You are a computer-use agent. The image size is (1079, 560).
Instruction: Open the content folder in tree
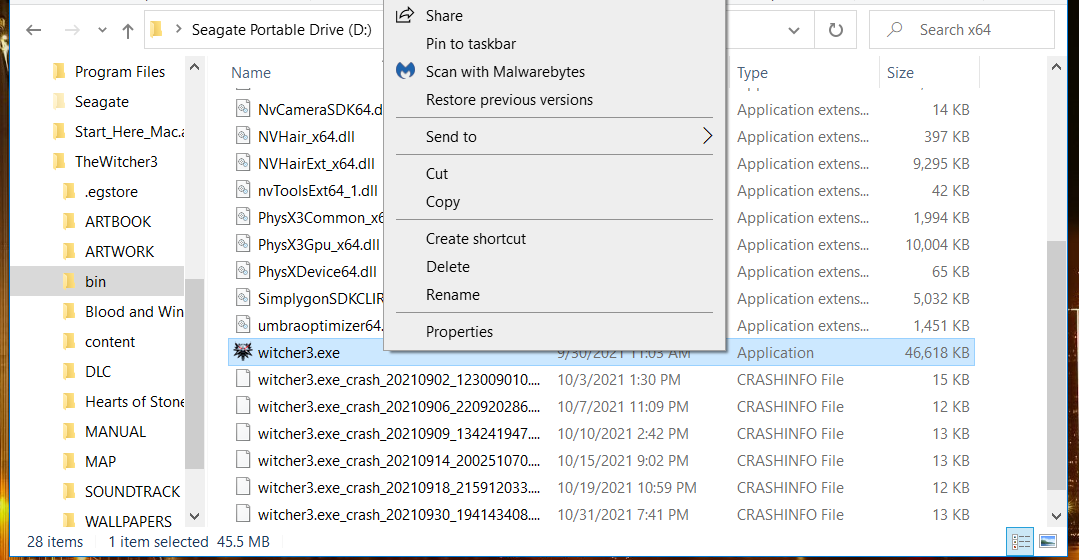pos(109,342)
